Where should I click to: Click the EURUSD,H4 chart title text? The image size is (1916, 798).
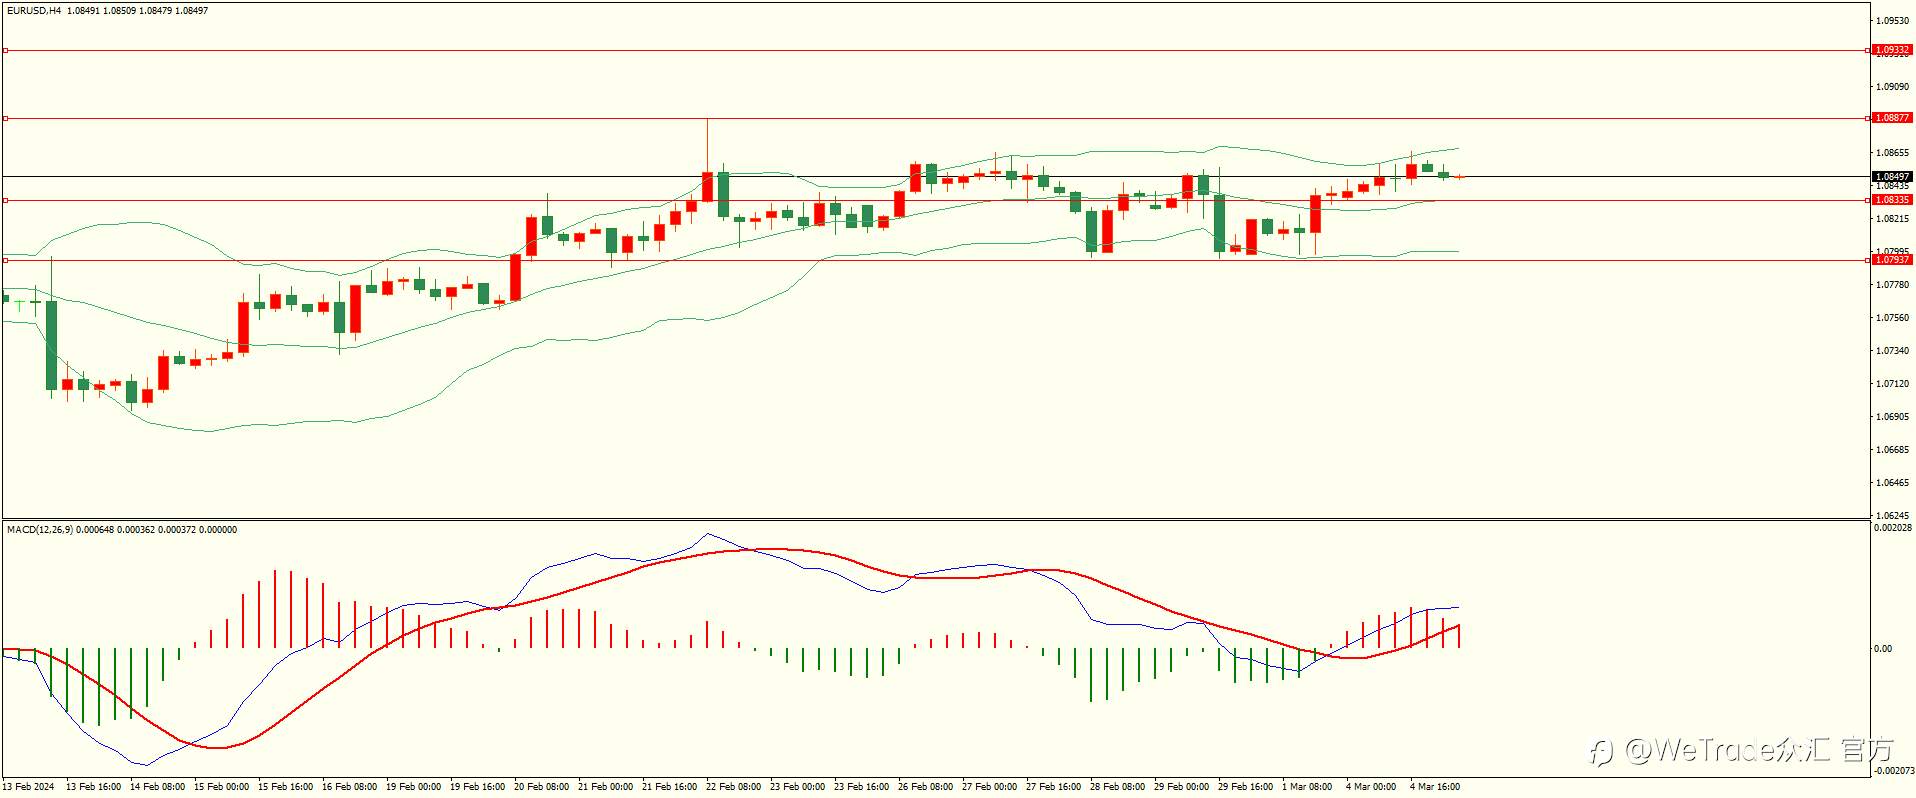point(34,11)
